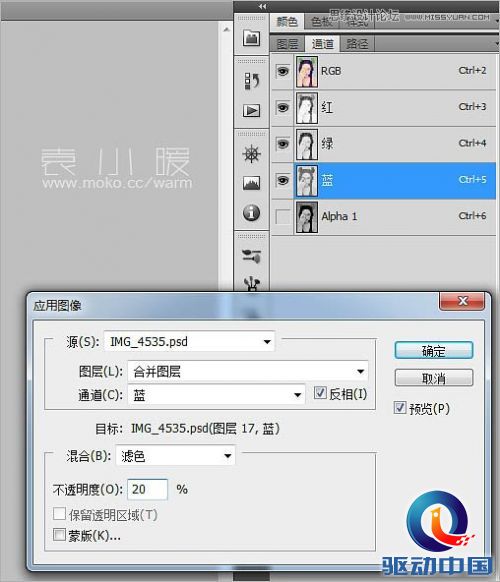Select the RGB channel thumbnail
This screenshot has width=500, height=582.
307,71
